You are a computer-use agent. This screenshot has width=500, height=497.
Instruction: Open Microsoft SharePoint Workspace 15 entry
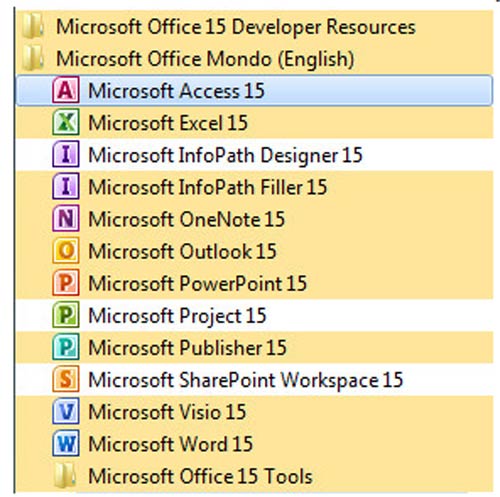[x=246, y=380]
